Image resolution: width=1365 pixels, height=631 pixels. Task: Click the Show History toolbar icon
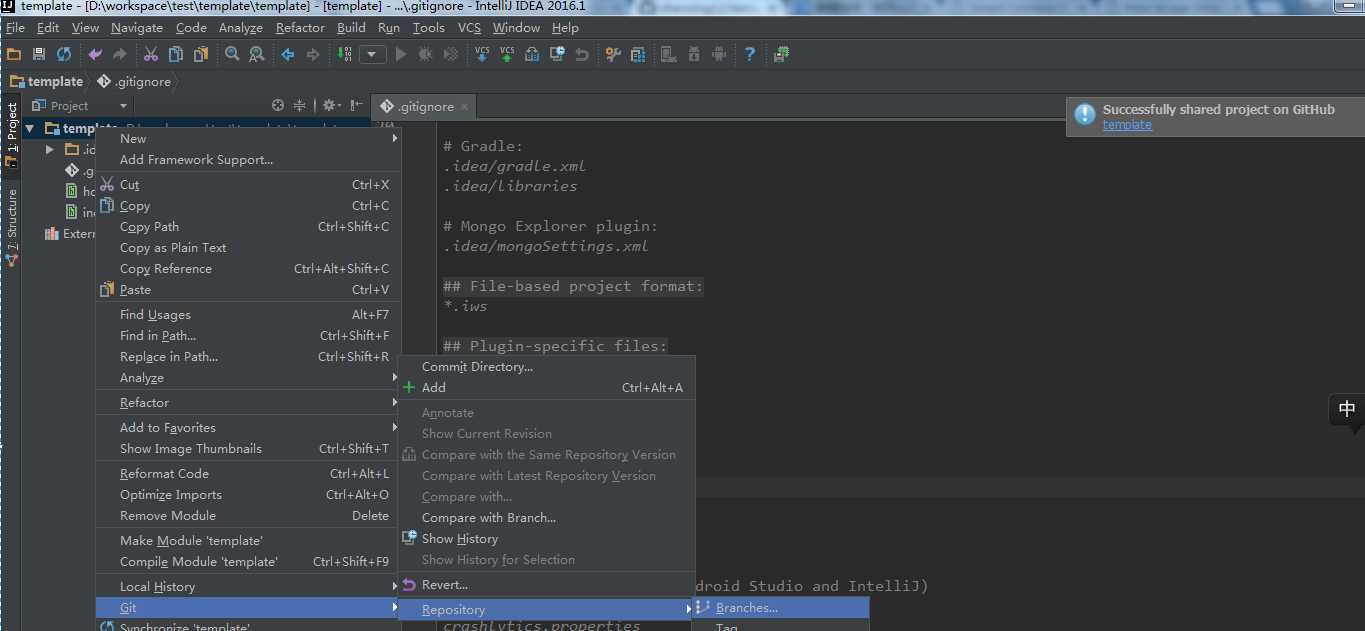557,54
